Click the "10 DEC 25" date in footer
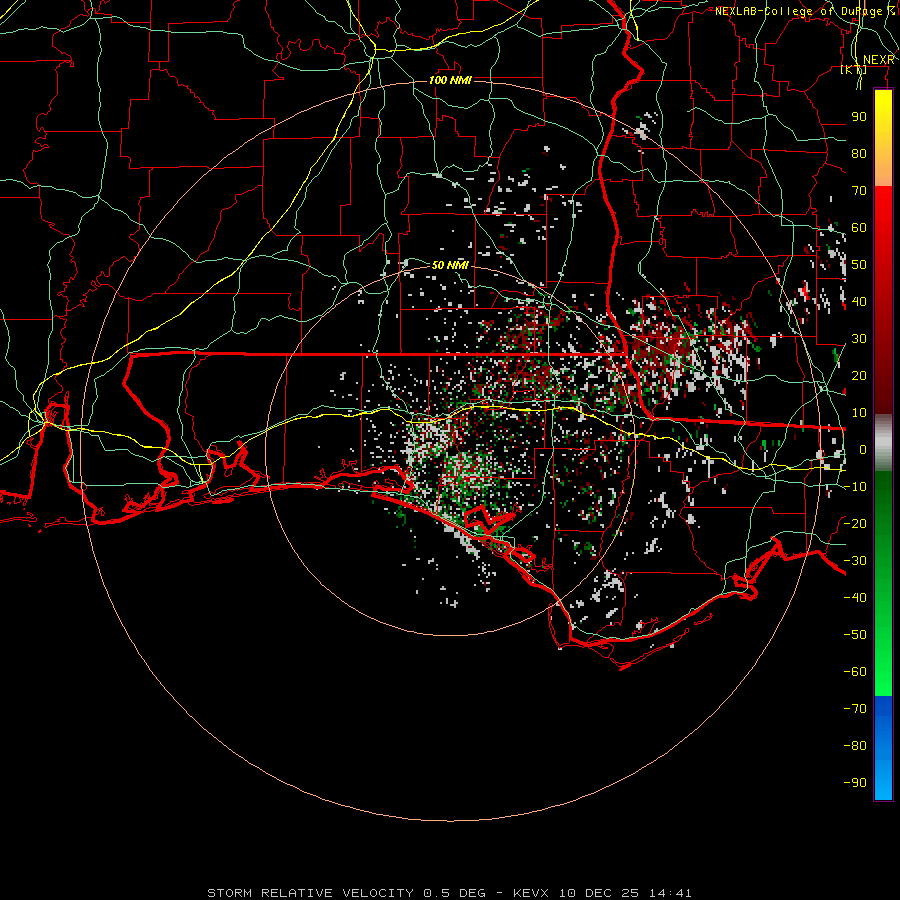900x900 pixels. (599, 893)
